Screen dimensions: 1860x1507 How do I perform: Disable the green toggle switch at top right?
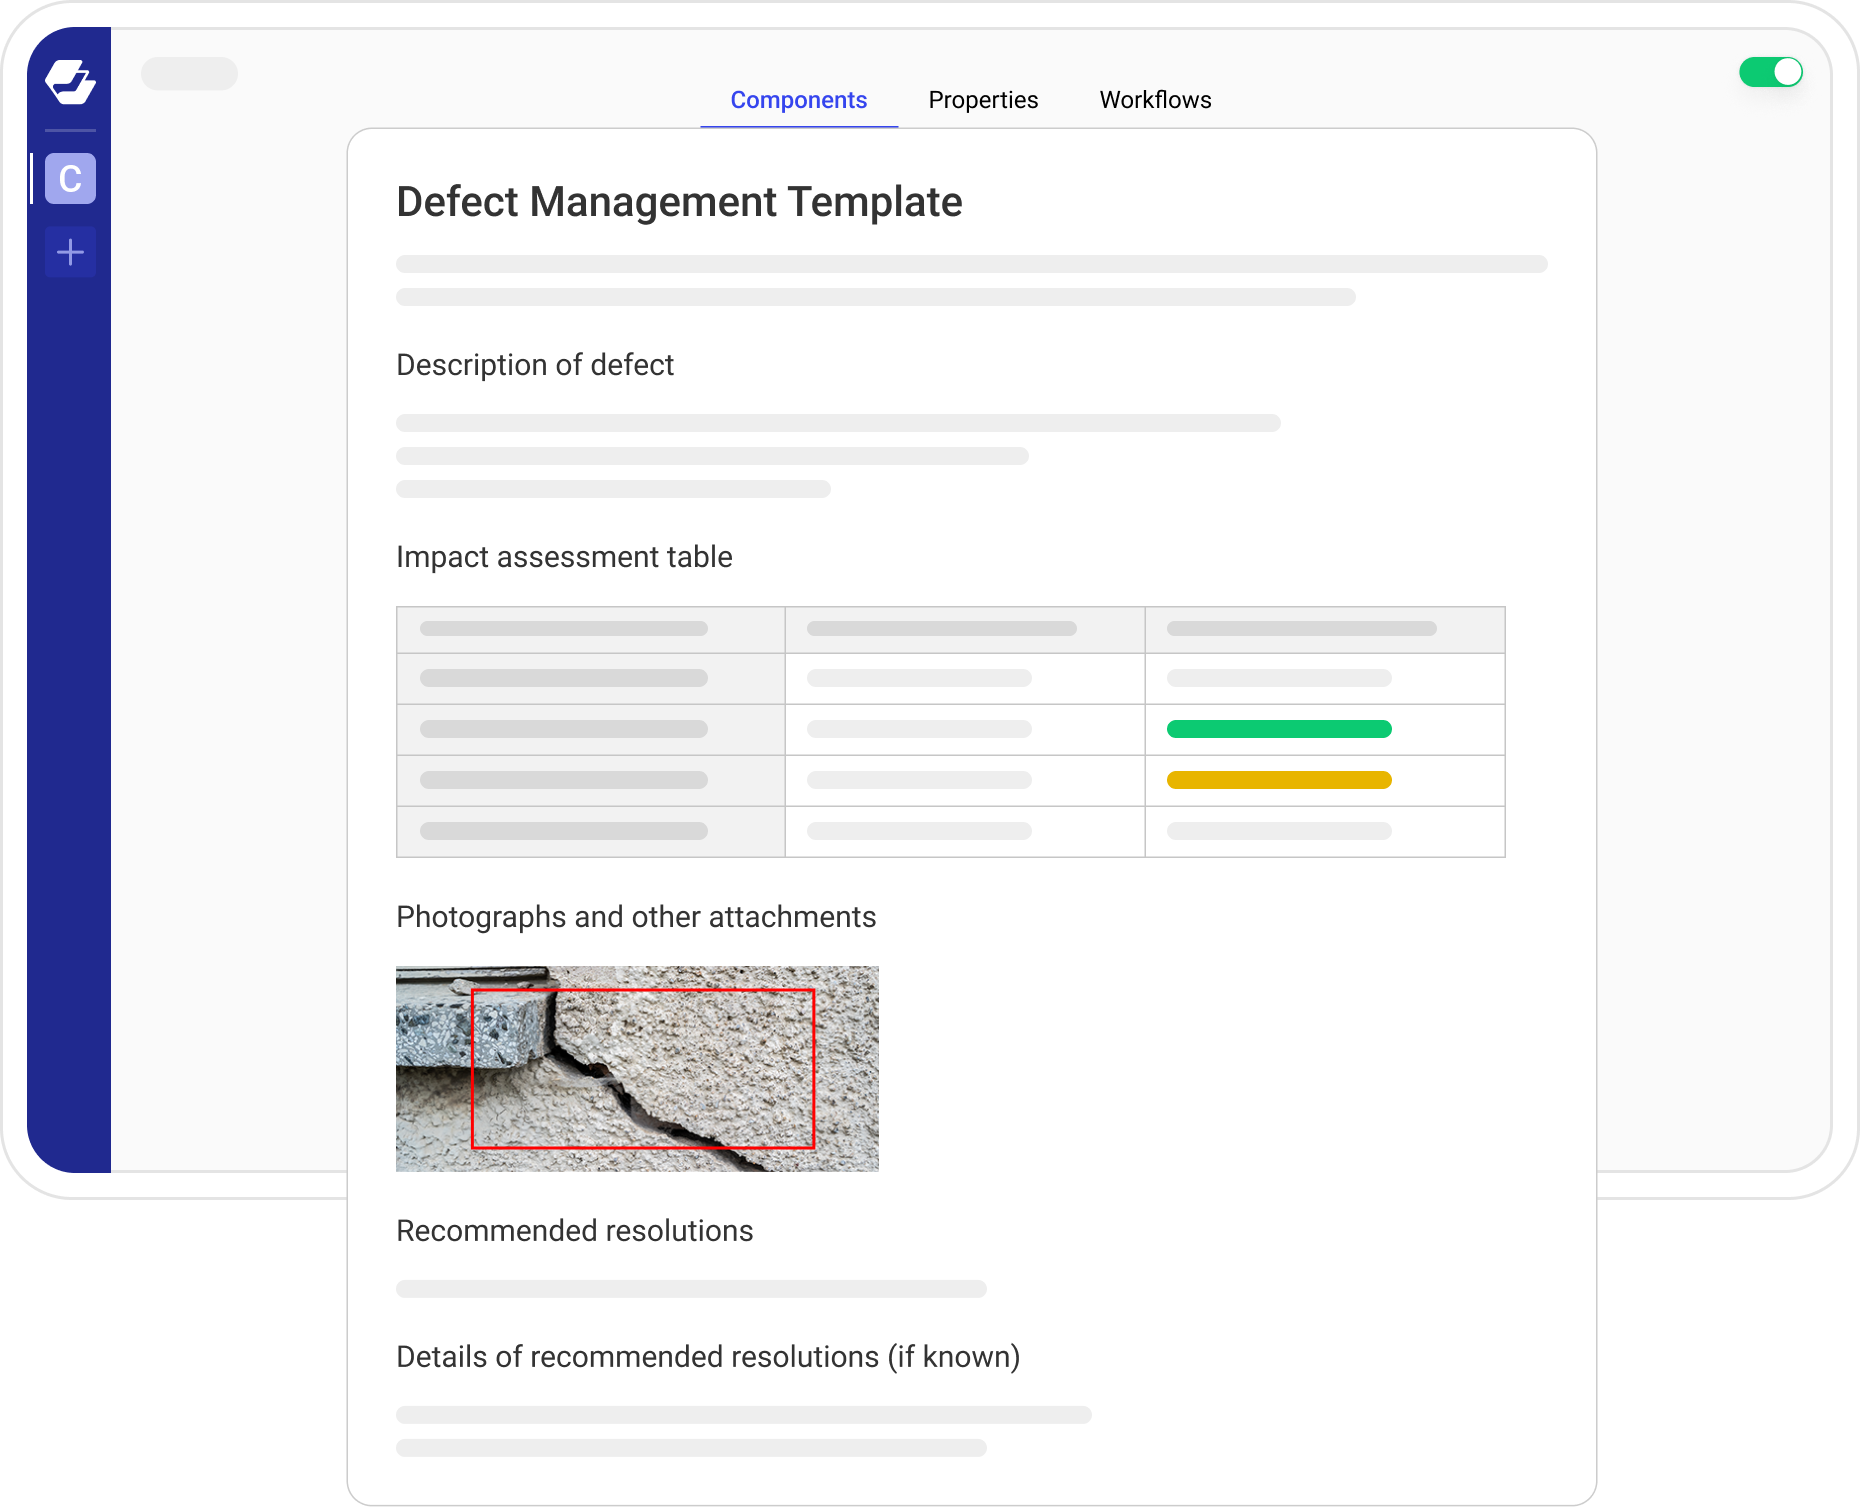click(1771, 72)
